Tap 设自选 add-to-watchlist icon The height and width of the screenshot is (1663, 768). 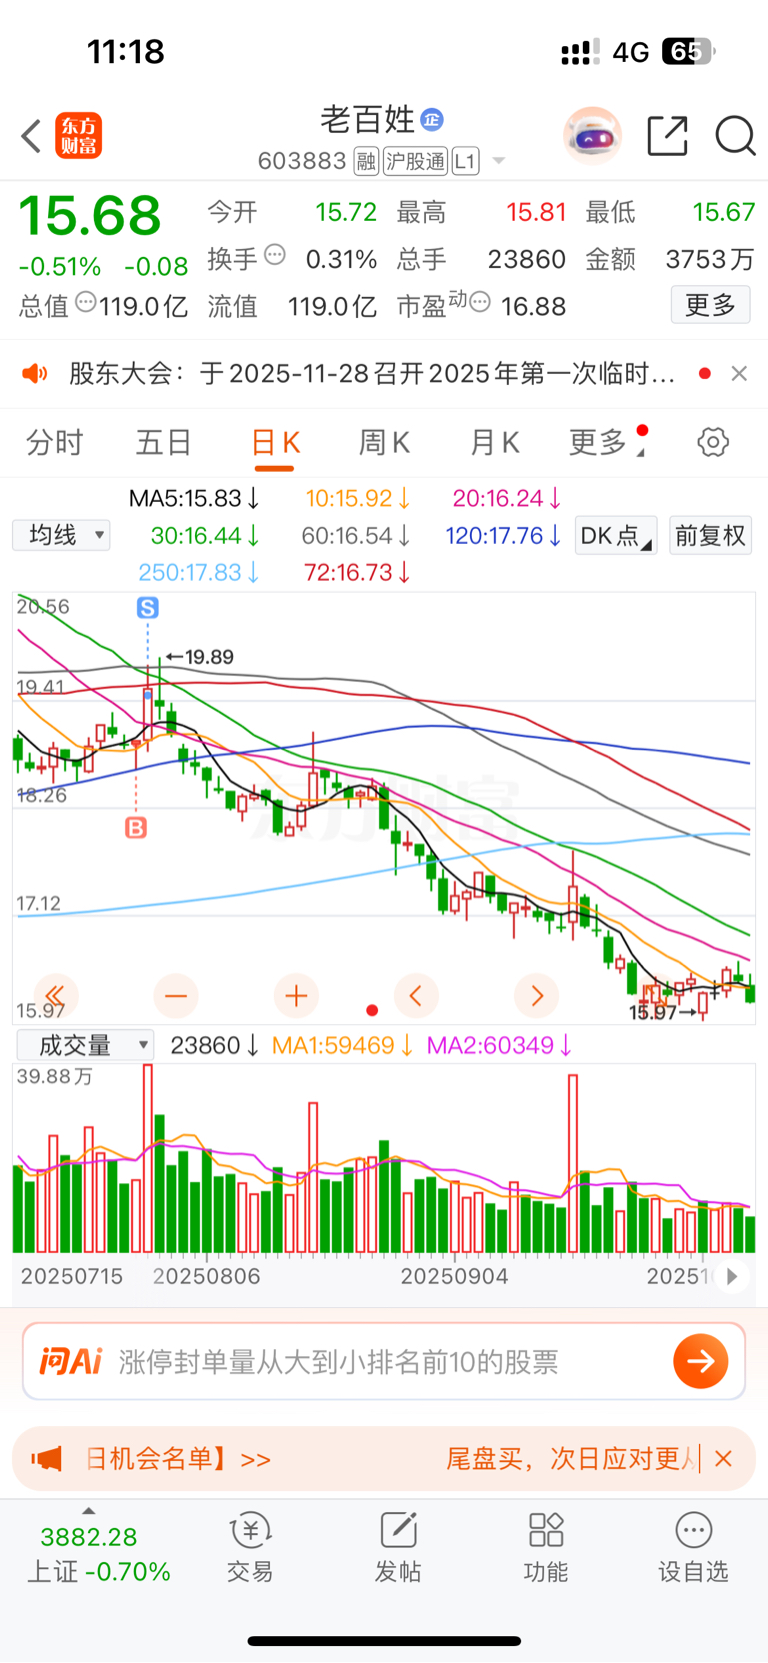[x=693, y=1547]
